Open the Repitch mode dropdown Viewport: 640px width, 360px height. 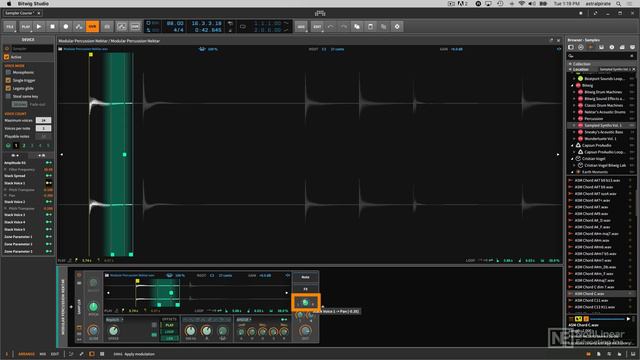pyautogui.click(x=115, y=320)
